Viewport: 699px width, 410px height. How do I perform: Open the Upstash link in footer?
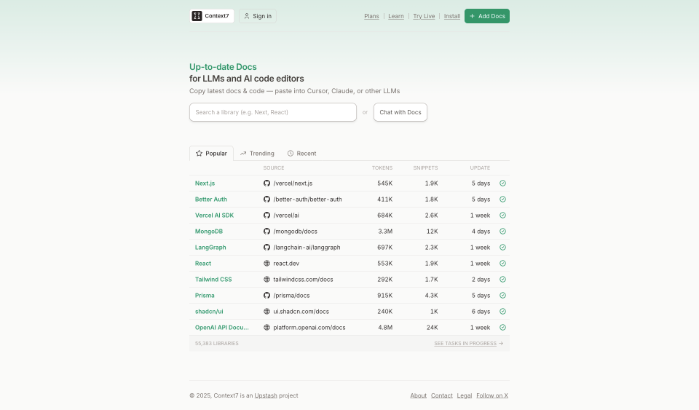point(265,395)
